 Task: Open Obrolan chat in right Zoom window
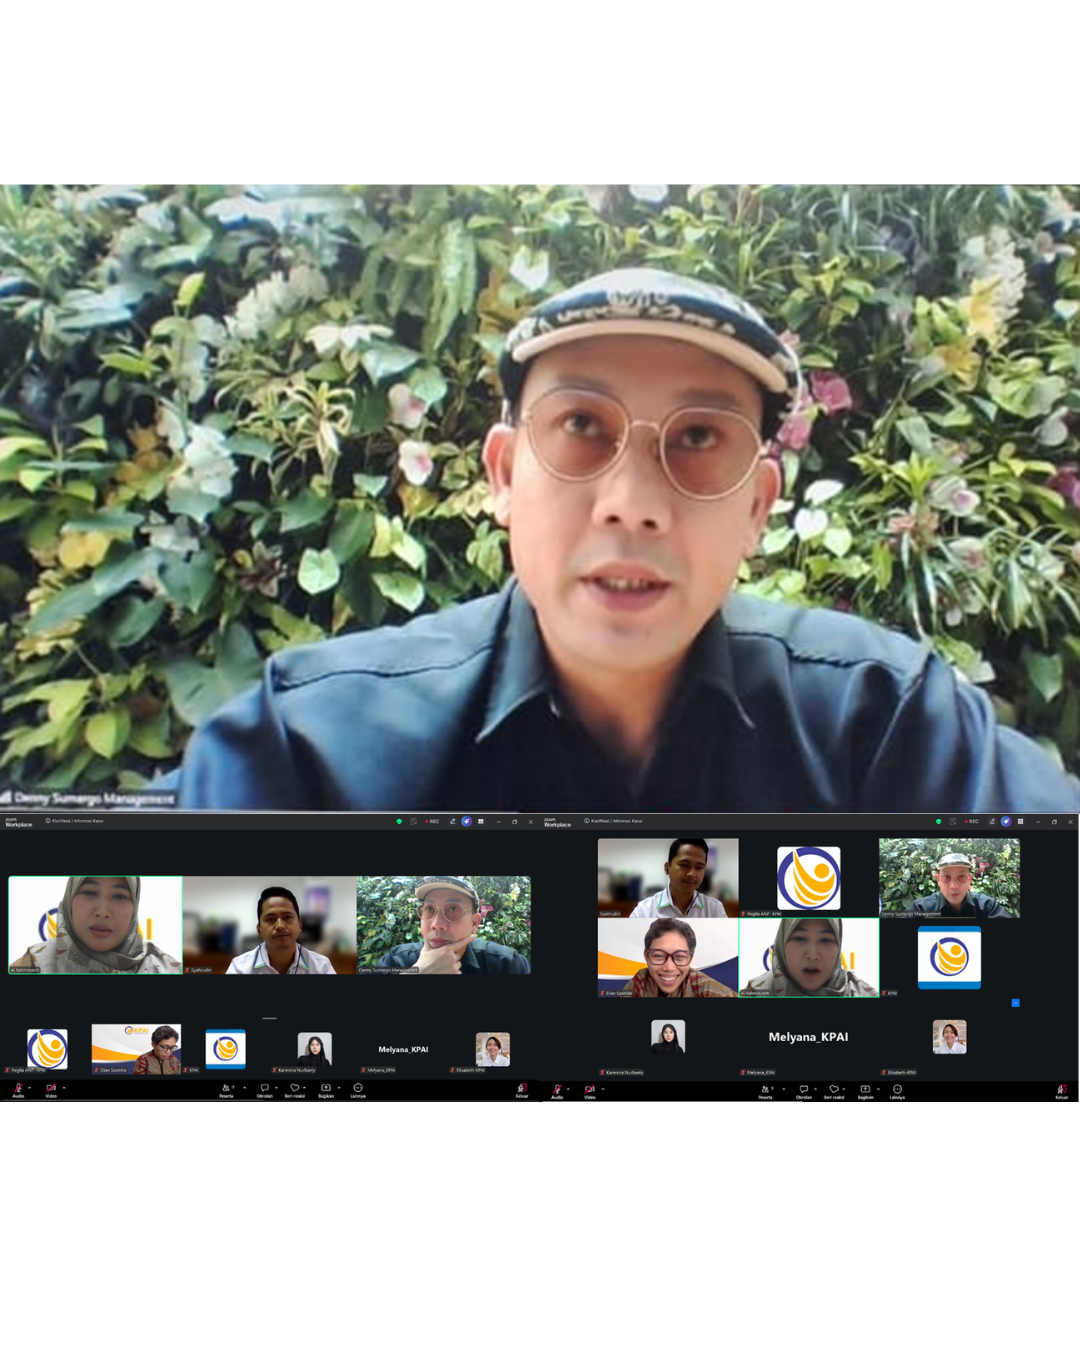tap(803, 1089)
